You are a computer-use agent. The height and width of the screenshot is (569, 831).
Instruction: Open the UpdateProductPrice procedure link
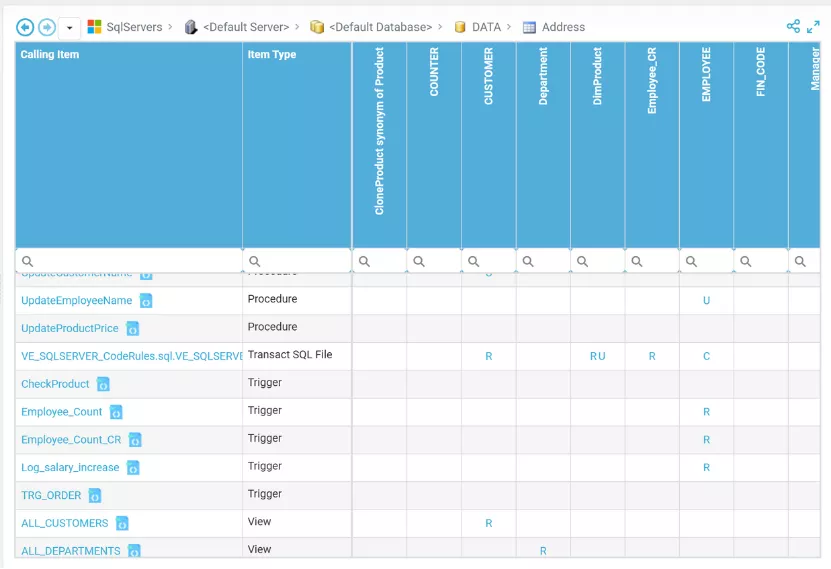(x=70, y=328)
